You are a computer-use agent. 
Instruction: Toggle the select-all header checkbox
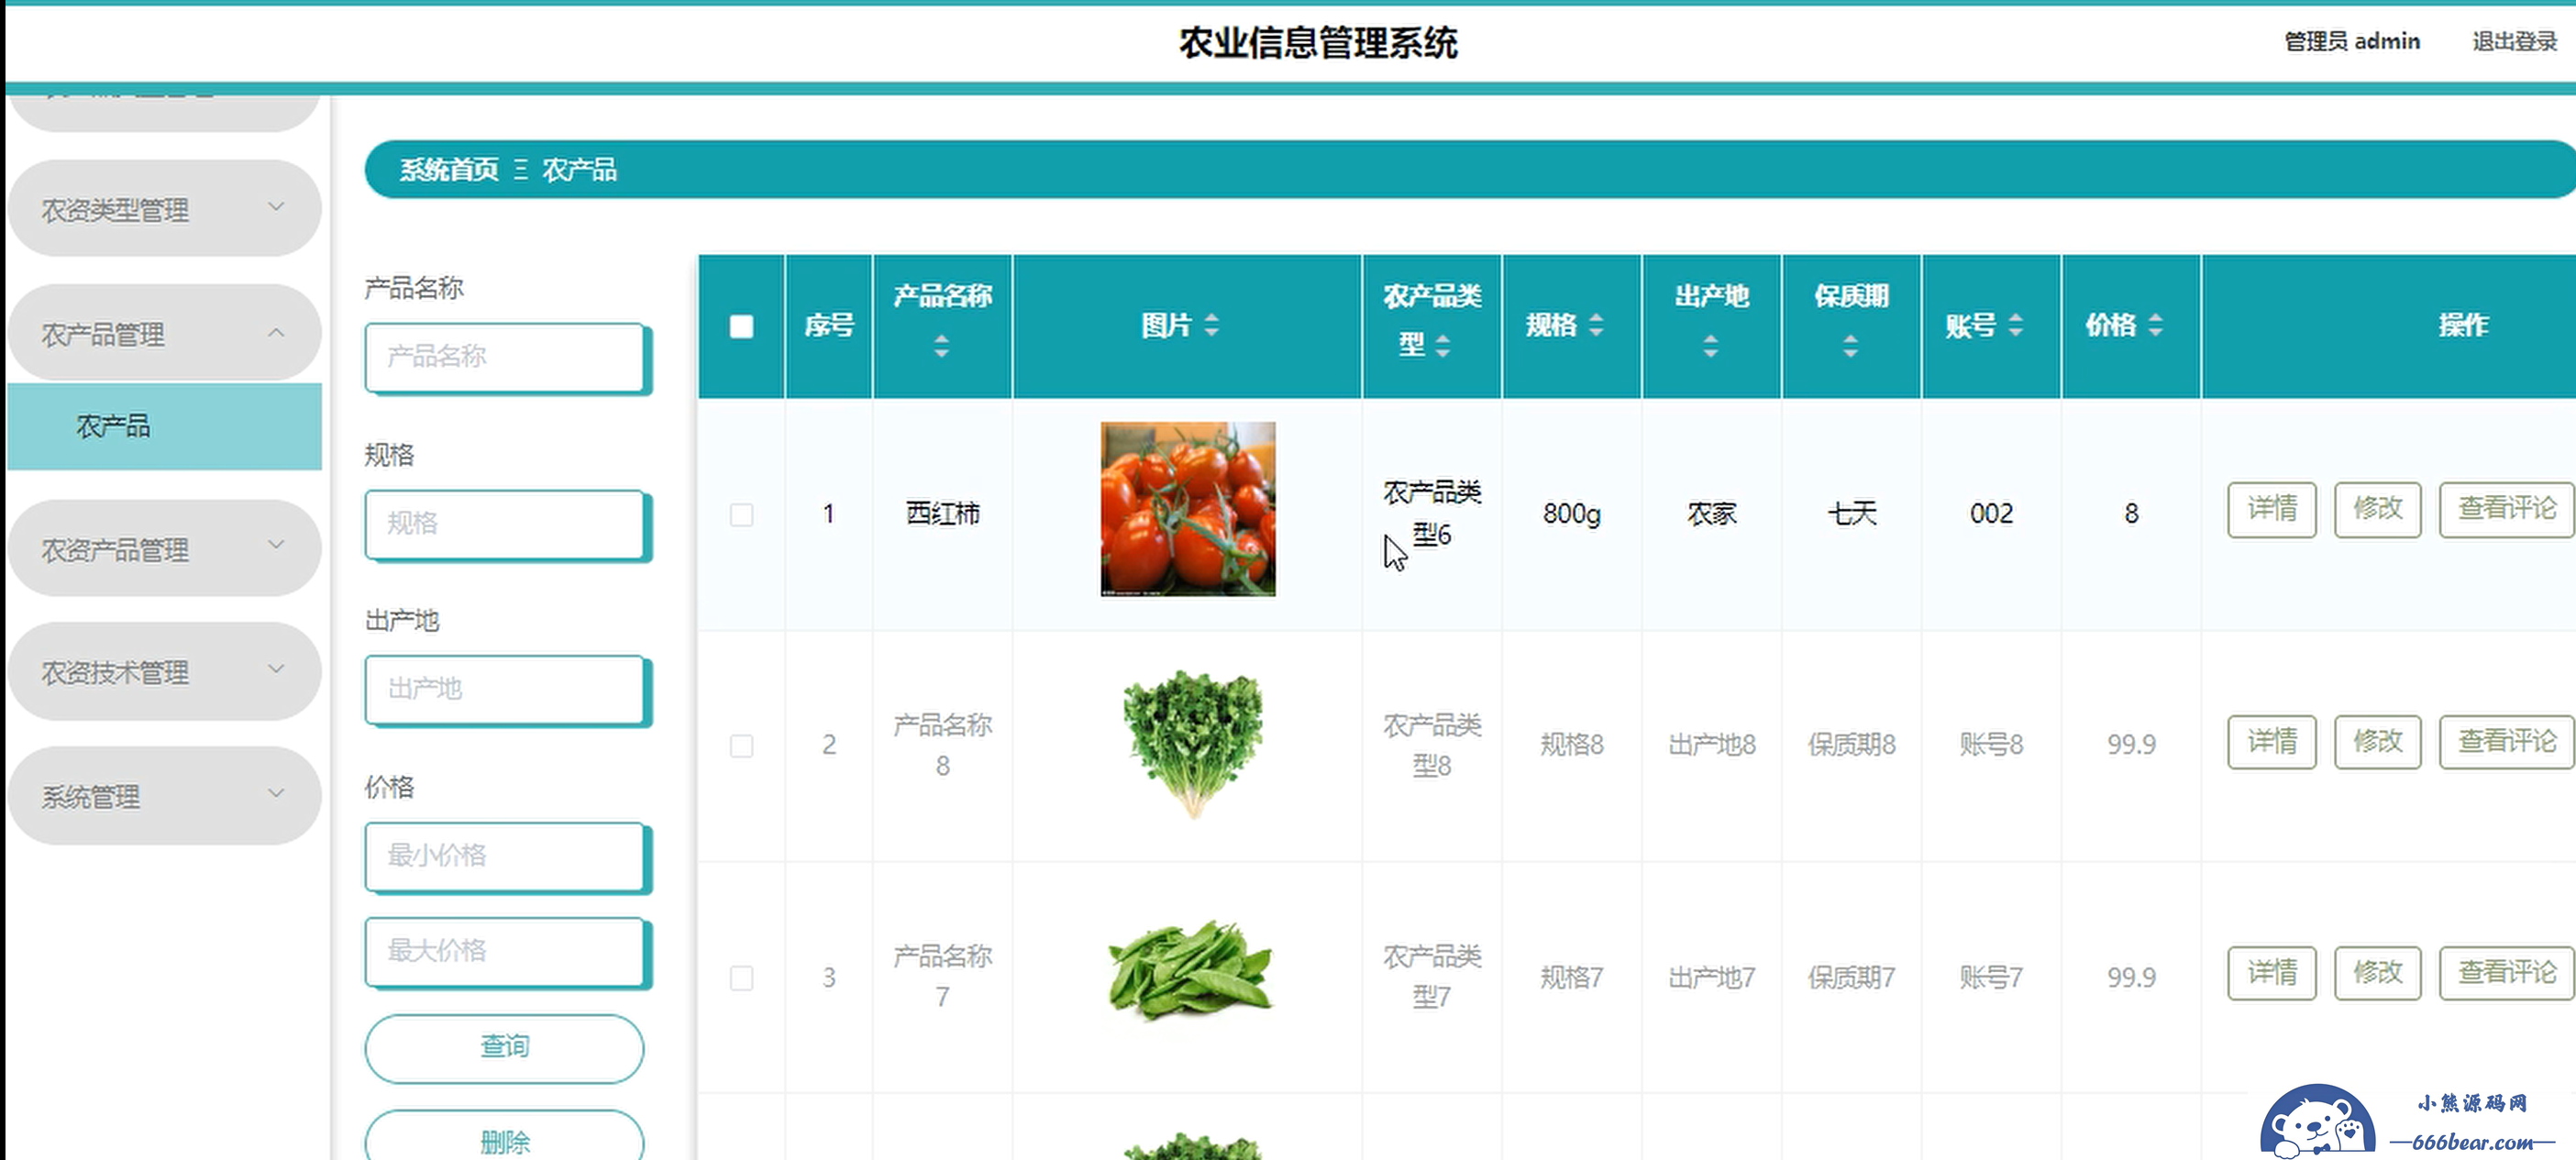click(741, 327)
